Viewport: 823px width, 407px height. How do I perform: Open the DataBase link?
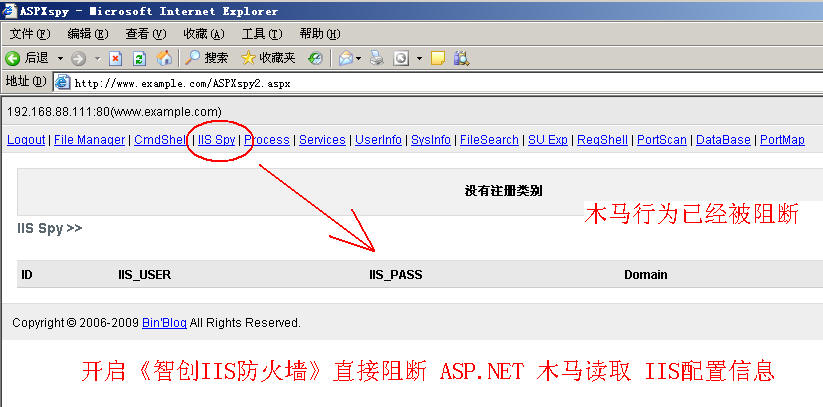tap(723, 140)
